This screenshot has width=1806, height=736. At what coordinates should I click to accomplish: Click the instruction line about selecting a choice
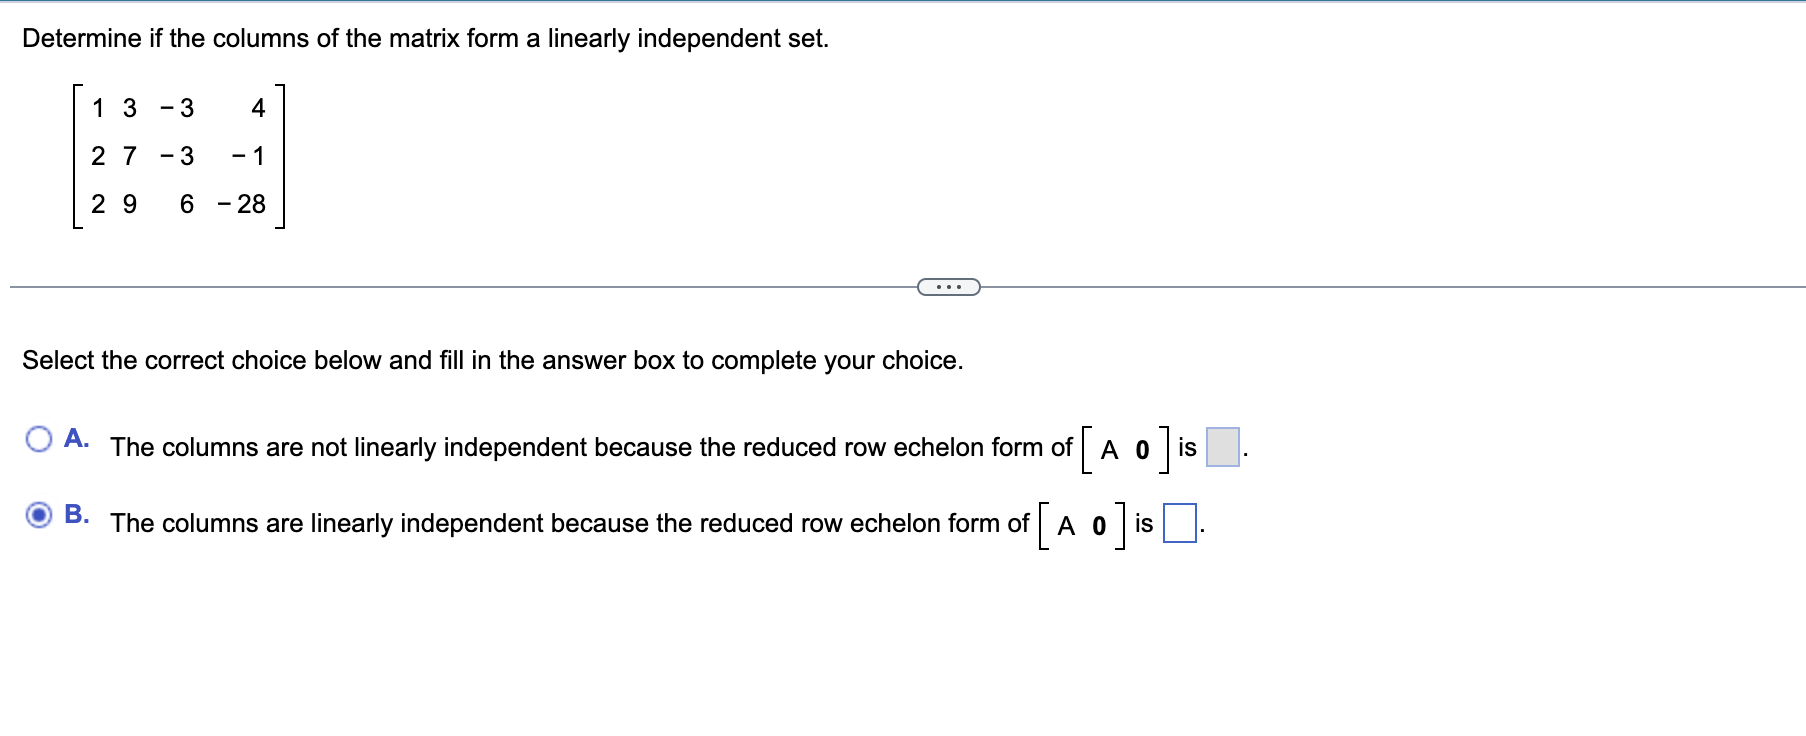click(492, 361)
